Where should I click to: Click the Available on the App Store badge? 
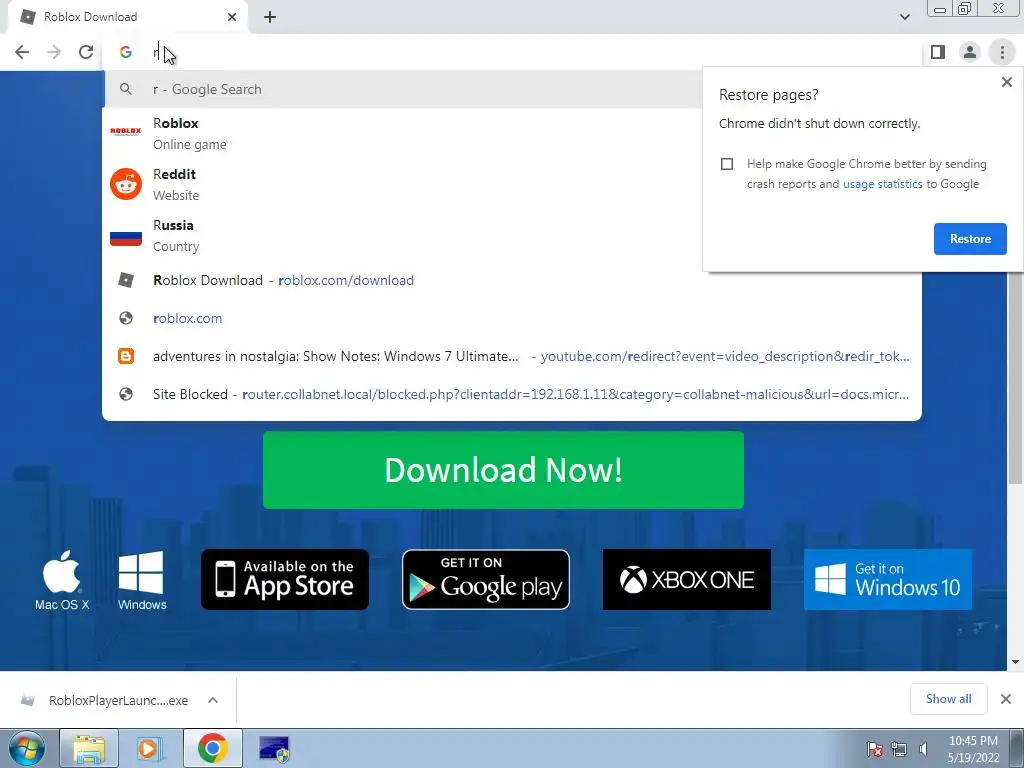(x=285, y=580)
